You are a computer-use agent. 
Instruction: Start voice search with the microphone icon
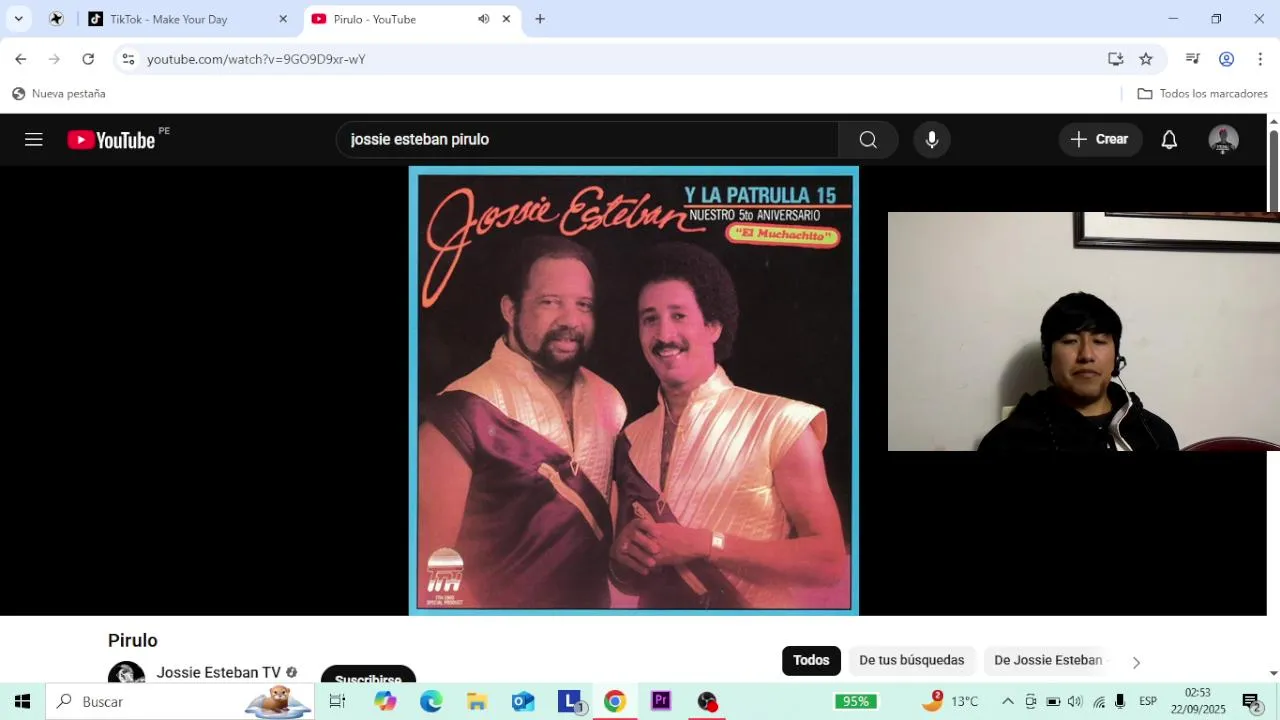click(932, 140)
